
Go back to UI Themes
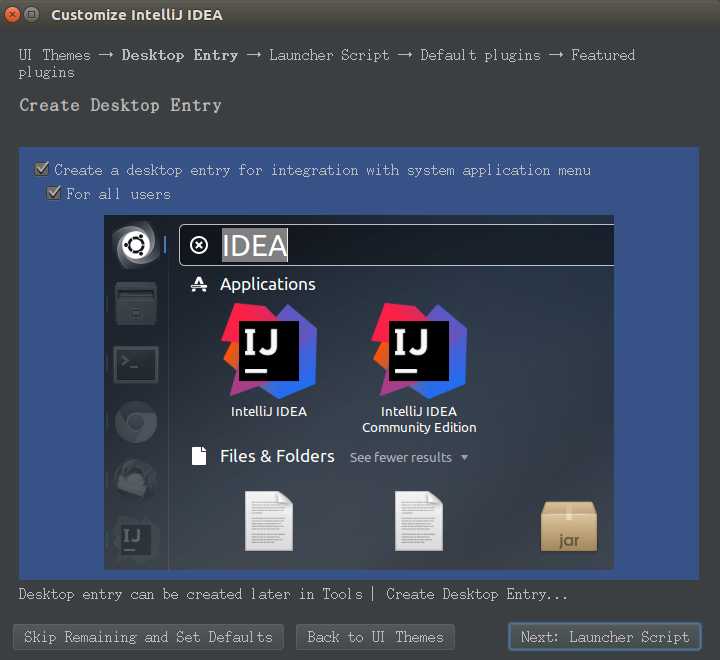click(x=375, y=637)
